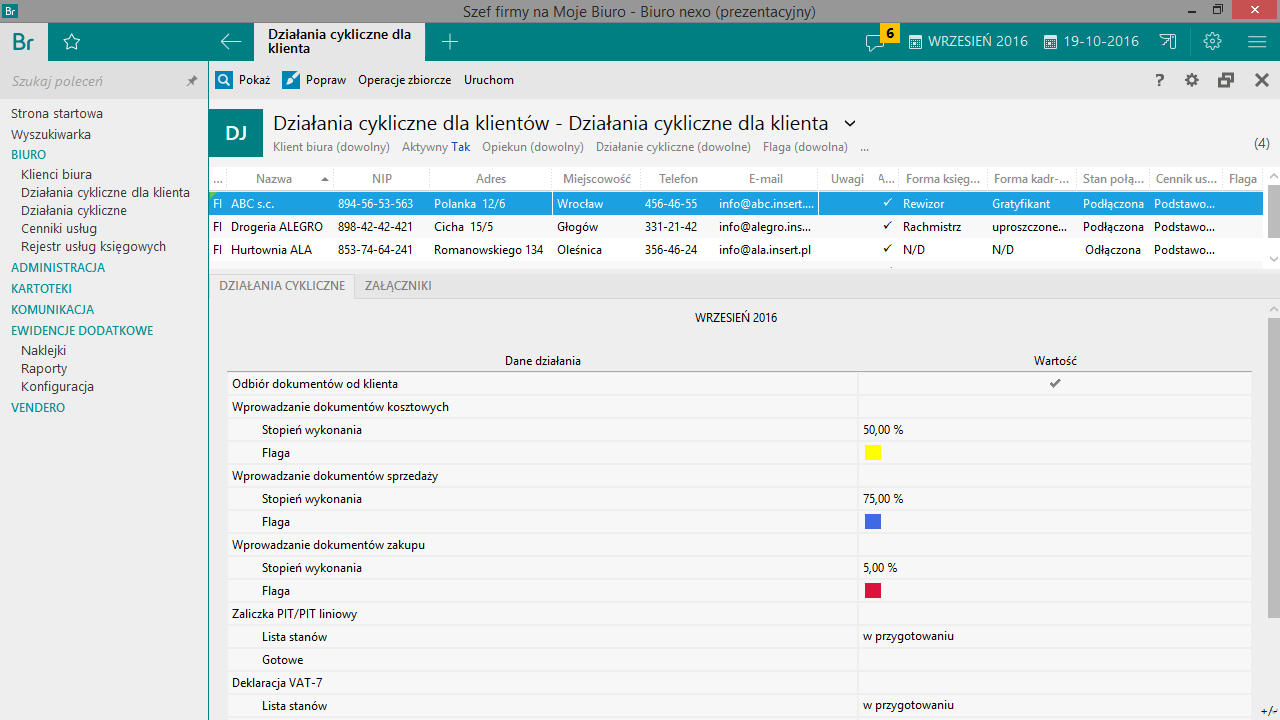Click the Popraw toolbar button

click(x=314, y=80)
